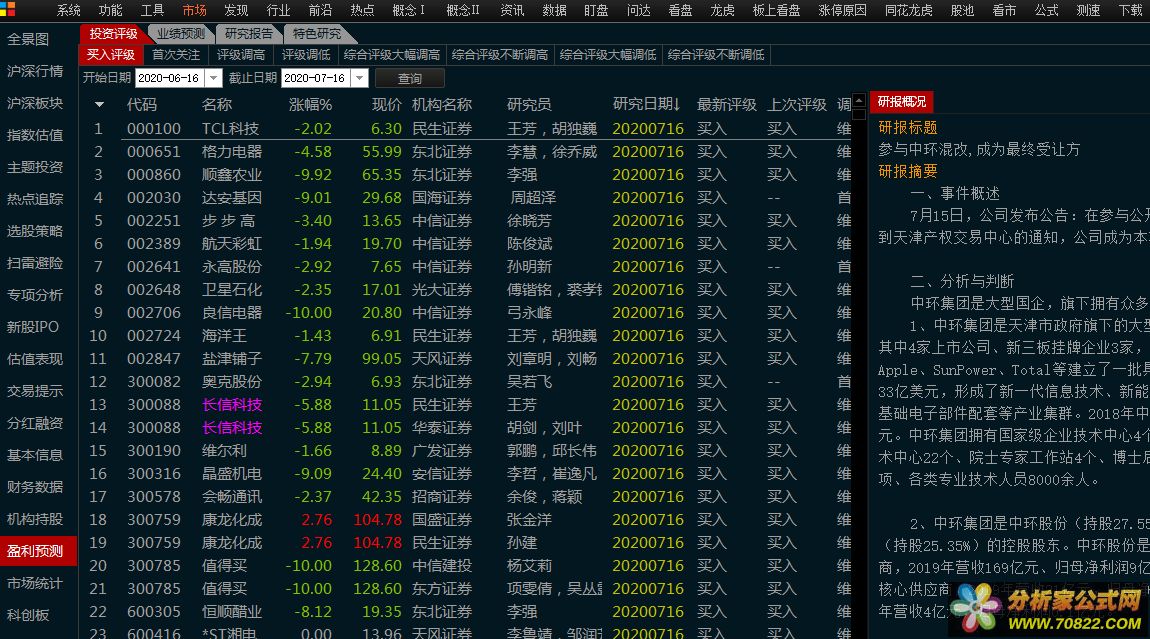
Task: Select the 航天彩虹 row
Action: point(466,244)
